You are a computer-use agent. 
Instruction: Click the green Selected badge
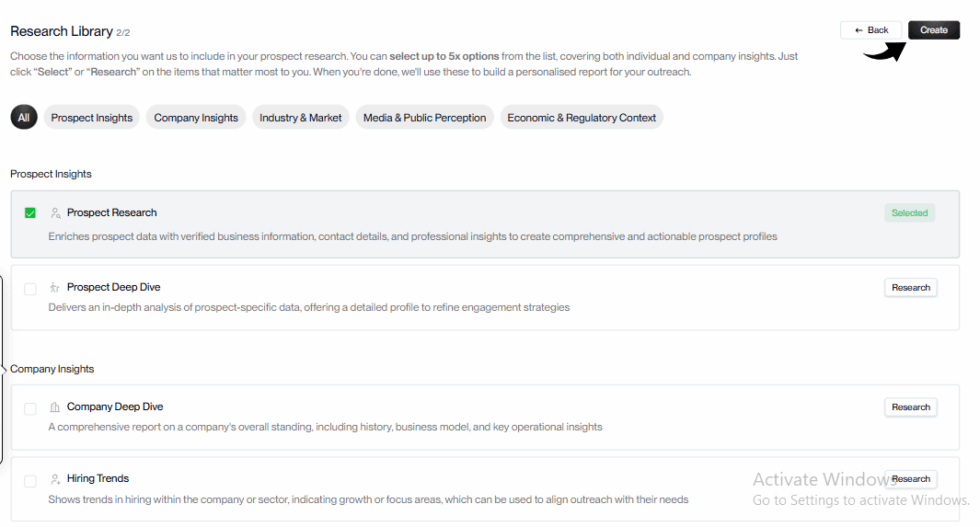tap(909, 213)
